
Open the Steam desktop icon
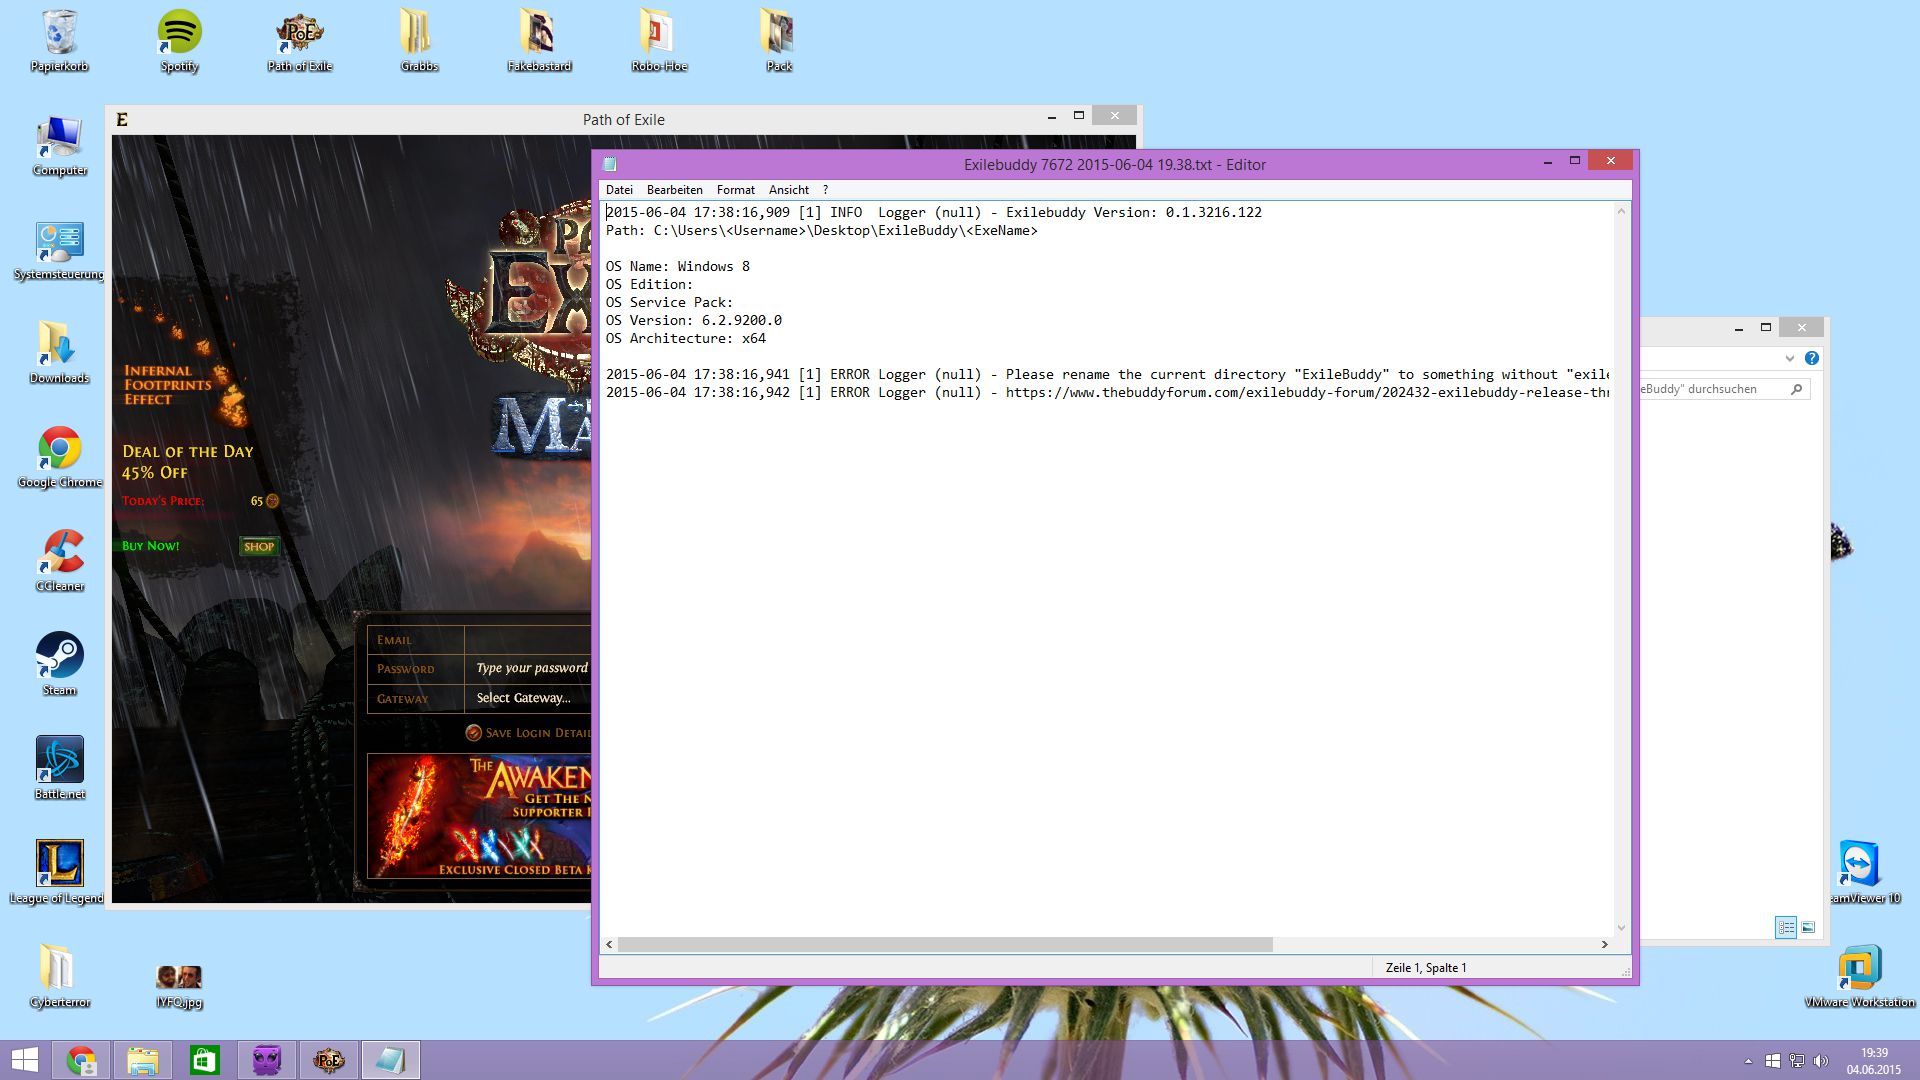(x=59, y=662)
